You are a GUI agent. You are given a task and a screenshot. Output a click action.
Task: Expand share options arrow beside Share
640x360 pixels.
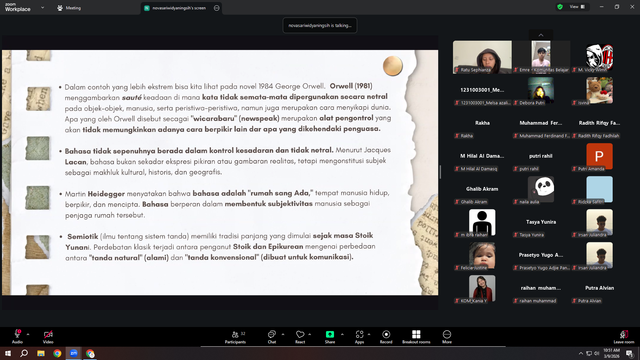coord(342,334)
